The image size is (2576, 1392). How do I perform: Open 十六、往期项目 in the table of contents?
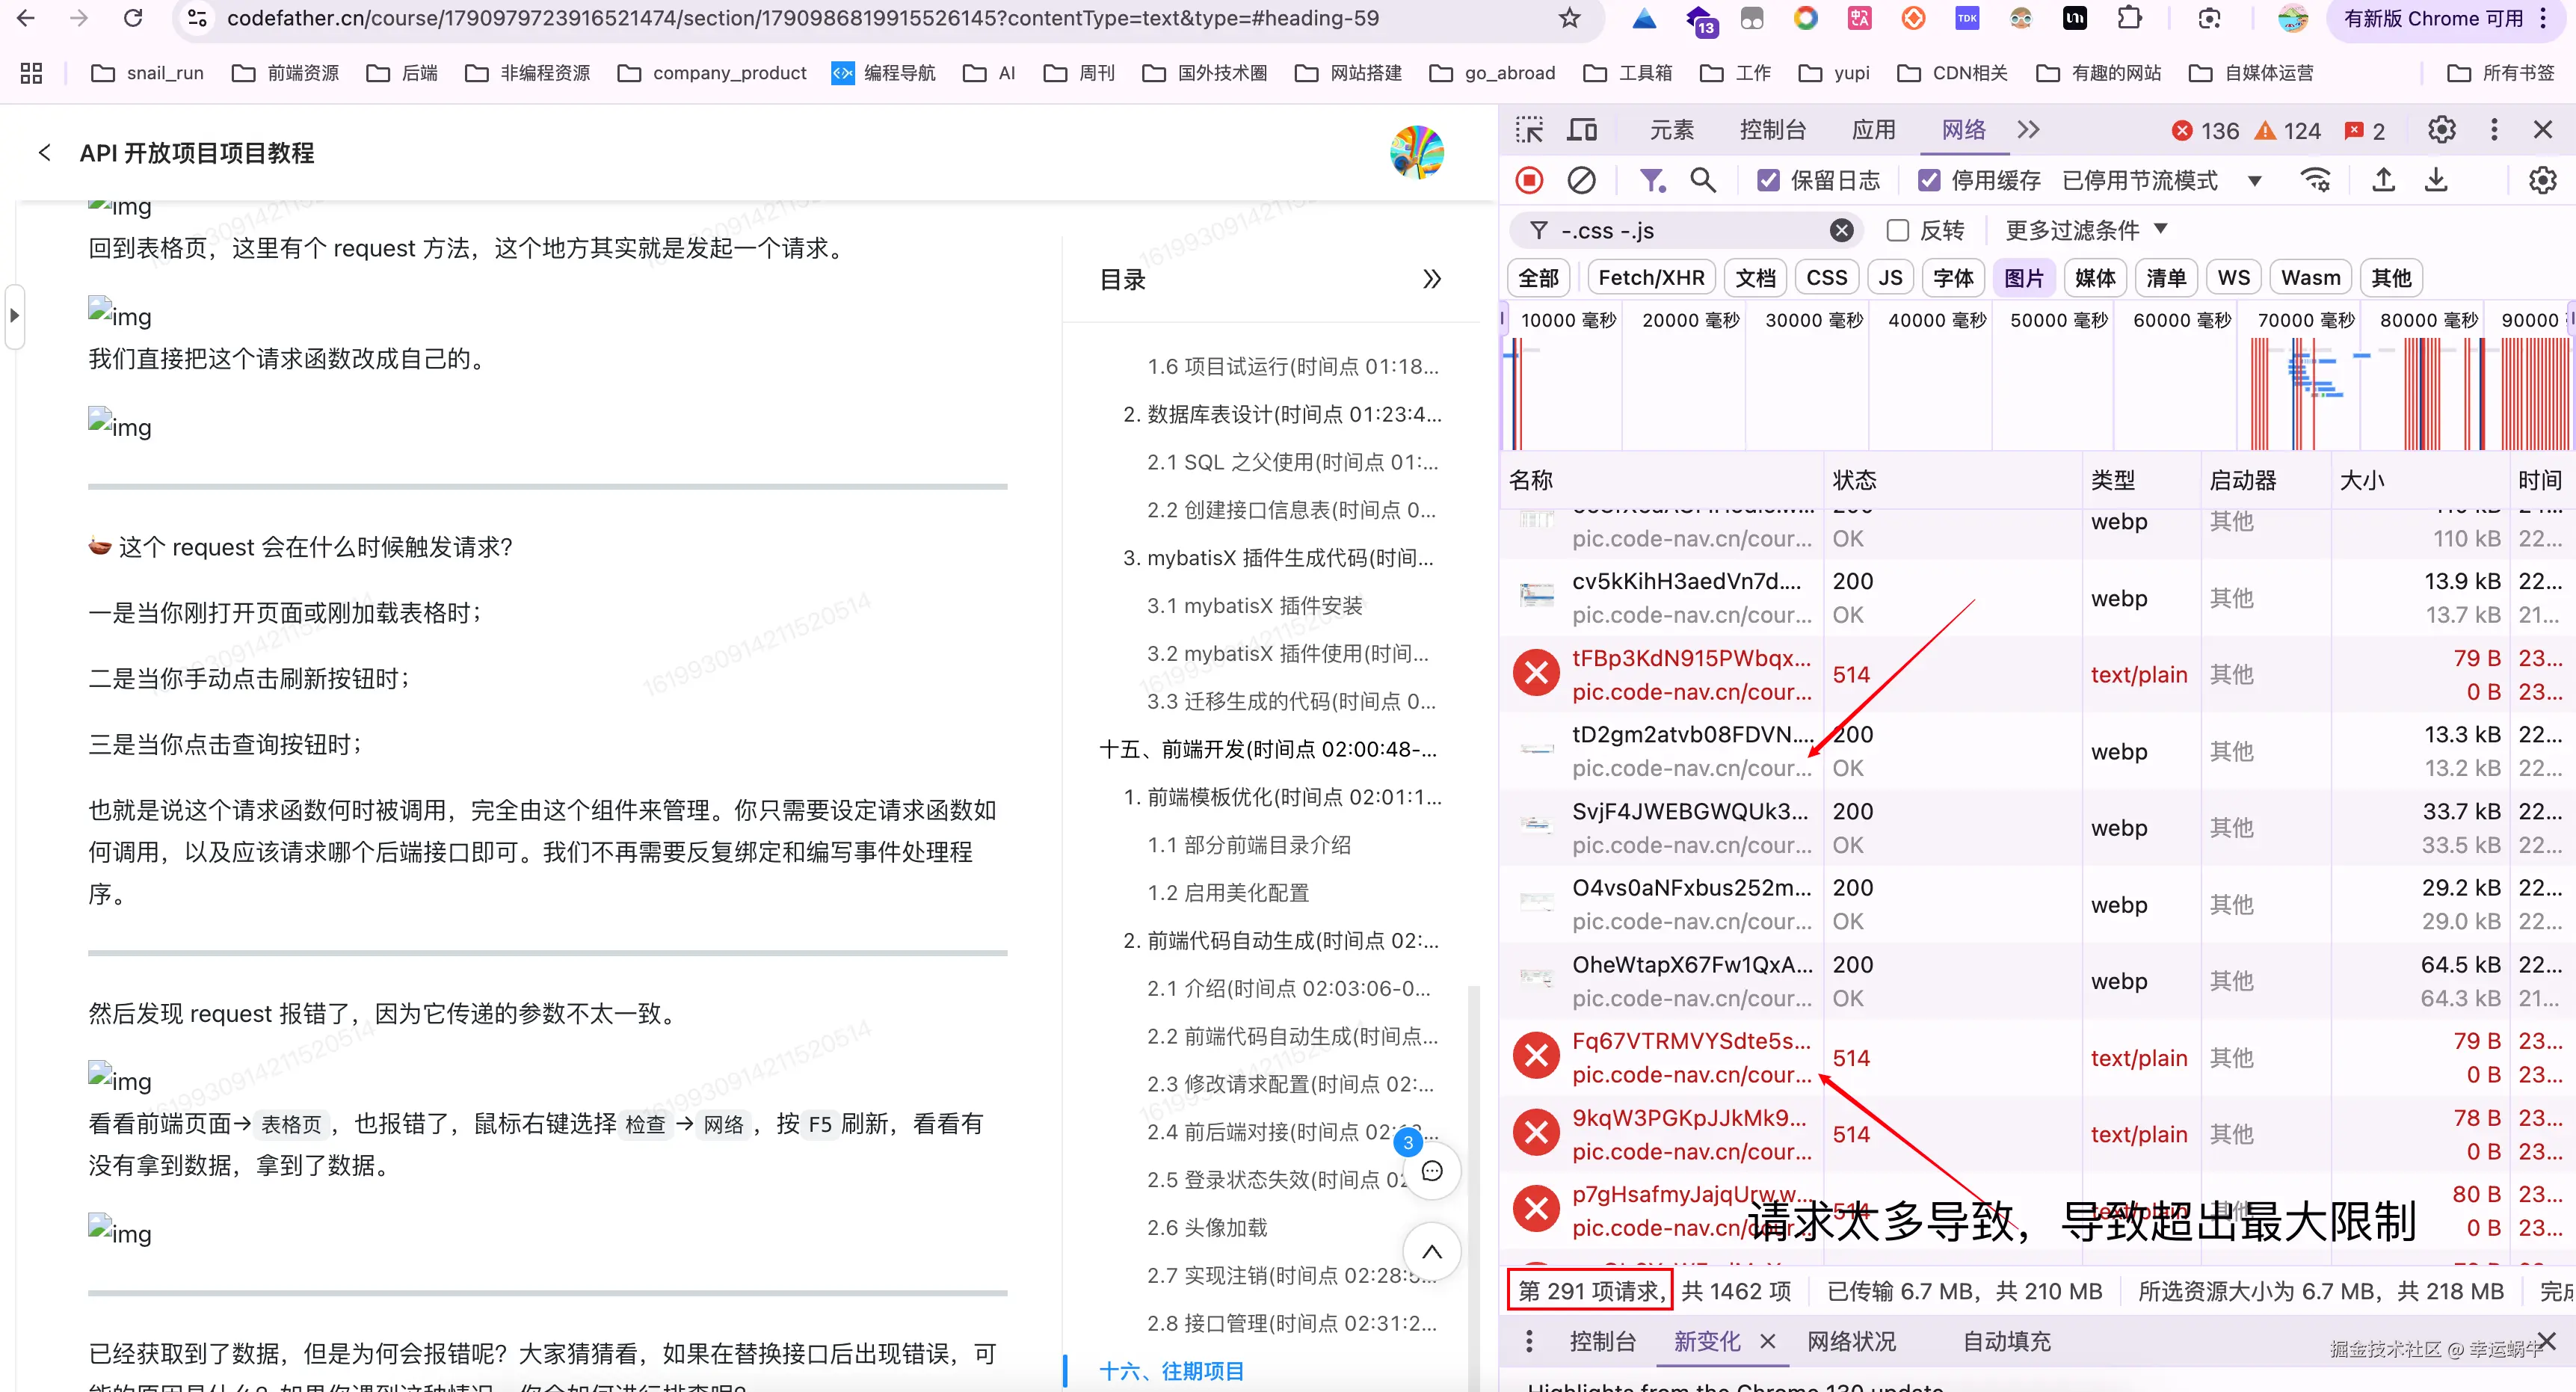pos(1171,1370)
